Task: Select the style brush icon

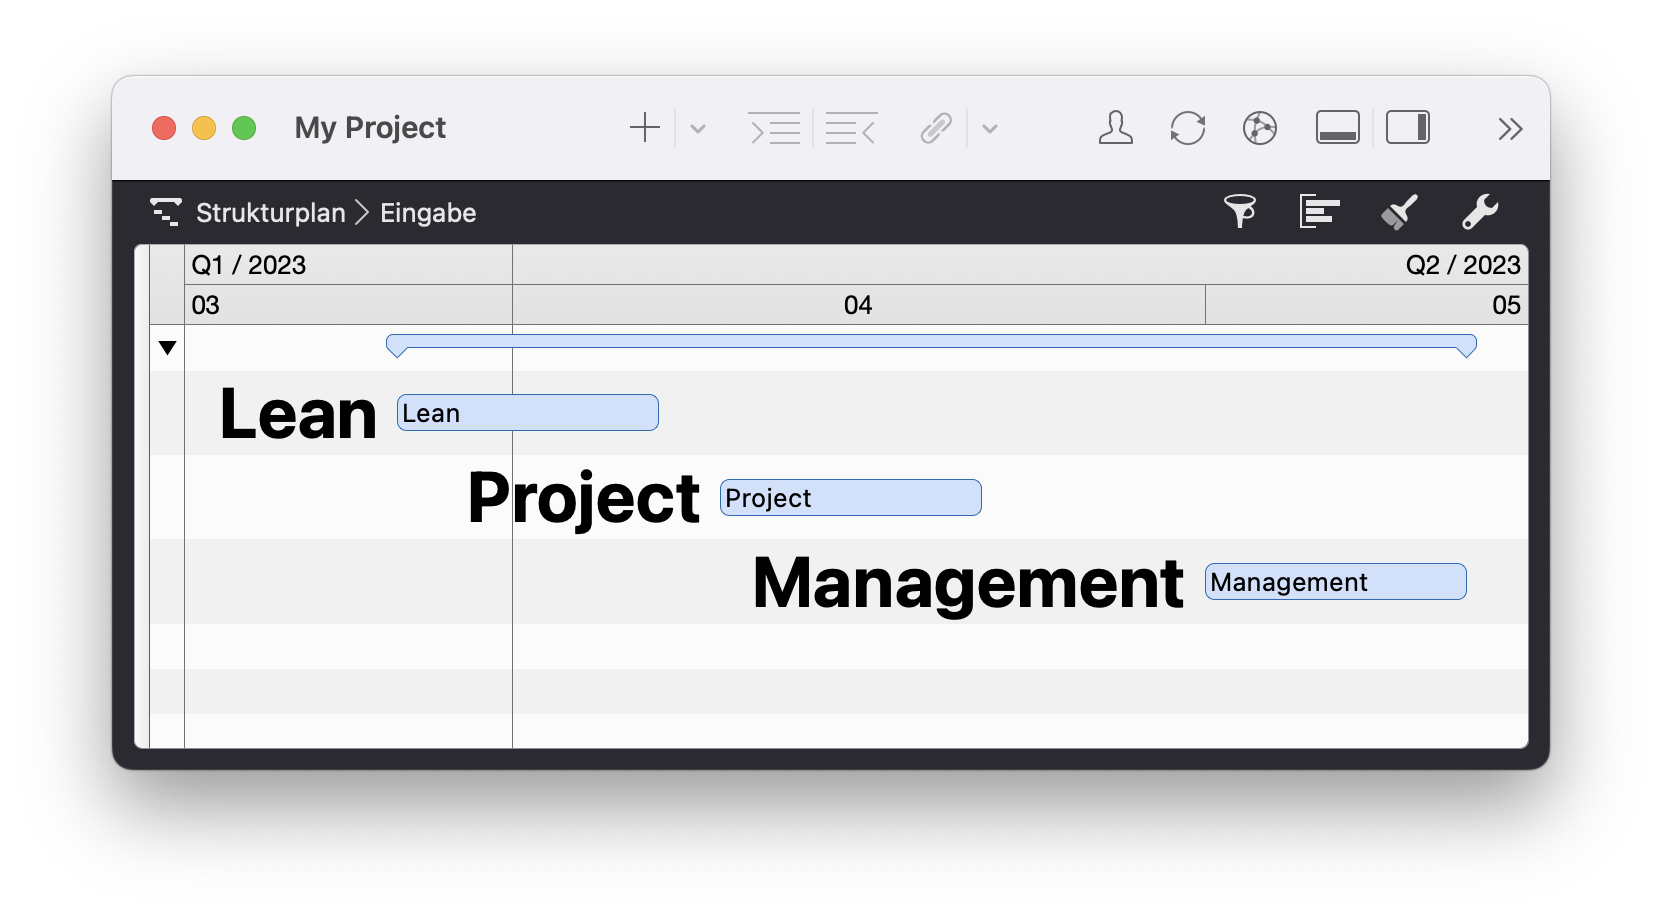Action: click(1399, 211)
